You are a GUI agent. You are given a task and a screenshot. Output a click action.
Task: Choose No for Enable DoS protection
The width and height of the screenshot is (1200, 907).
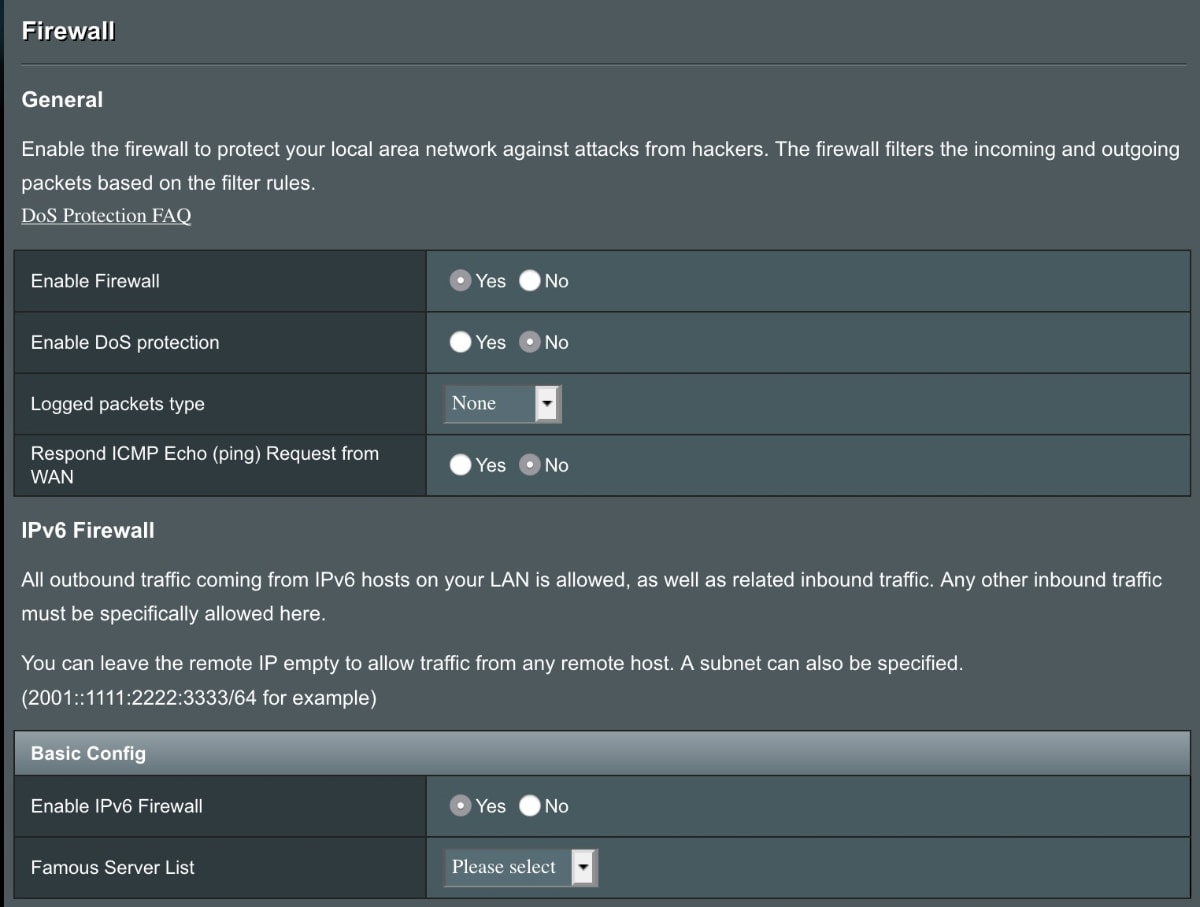[530, 342]
